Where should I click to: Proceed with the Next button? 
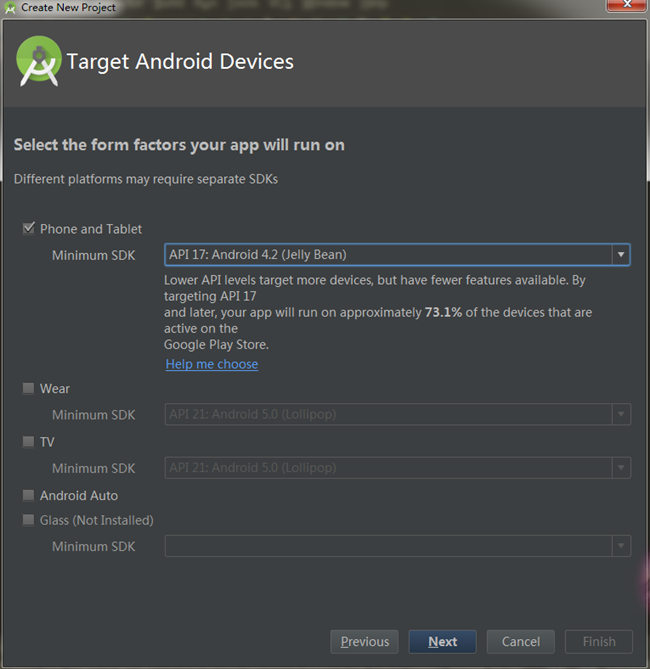coord(443,641)
